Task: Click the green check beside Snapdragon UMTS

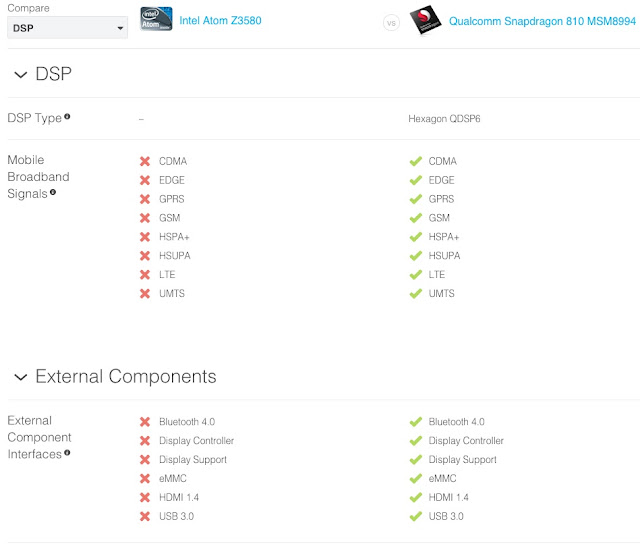Action: point(416,293)
